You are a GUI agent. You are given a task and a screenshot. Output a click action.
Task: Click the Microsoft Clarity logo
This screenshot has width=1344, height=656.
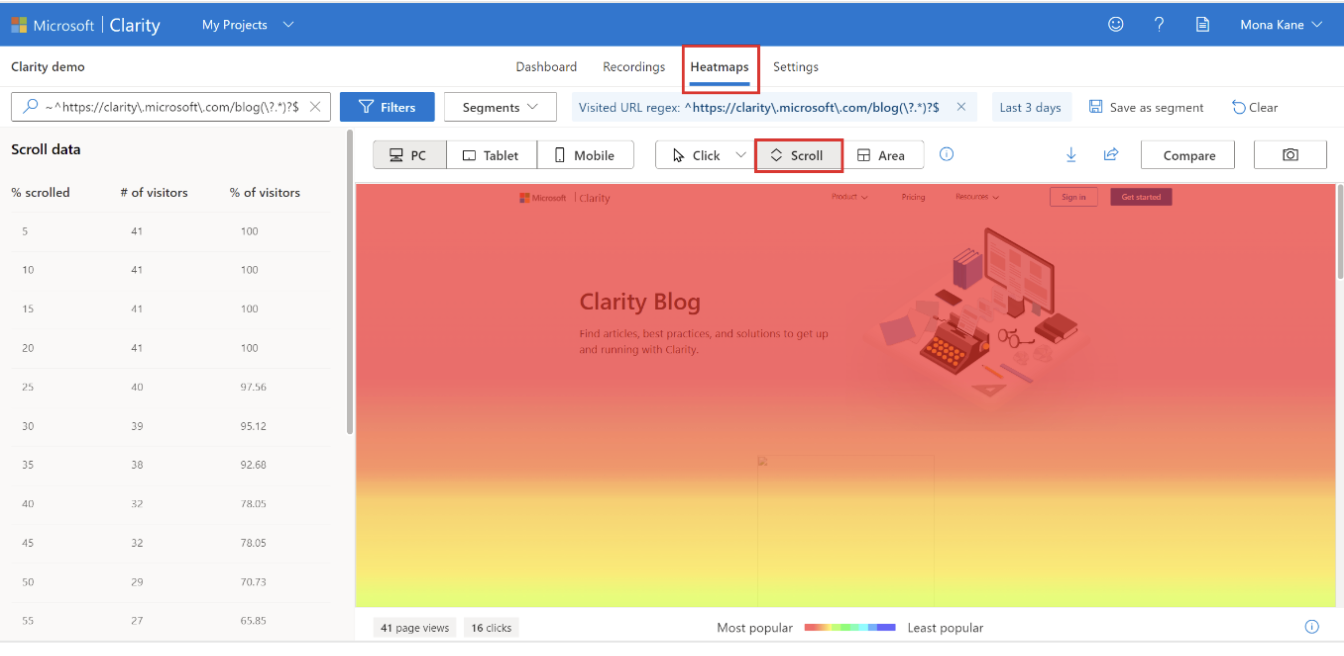(x=85, y=25)
